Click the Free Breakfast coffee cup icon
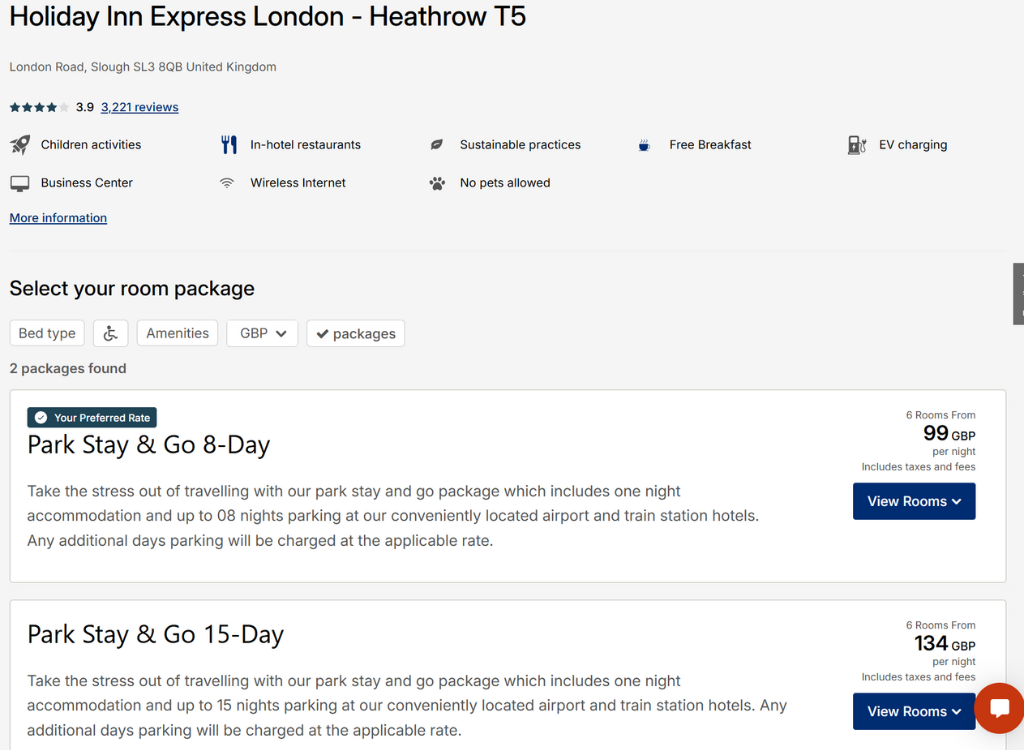This screenshot has height=750, width=1024. (x=645, y=145)
